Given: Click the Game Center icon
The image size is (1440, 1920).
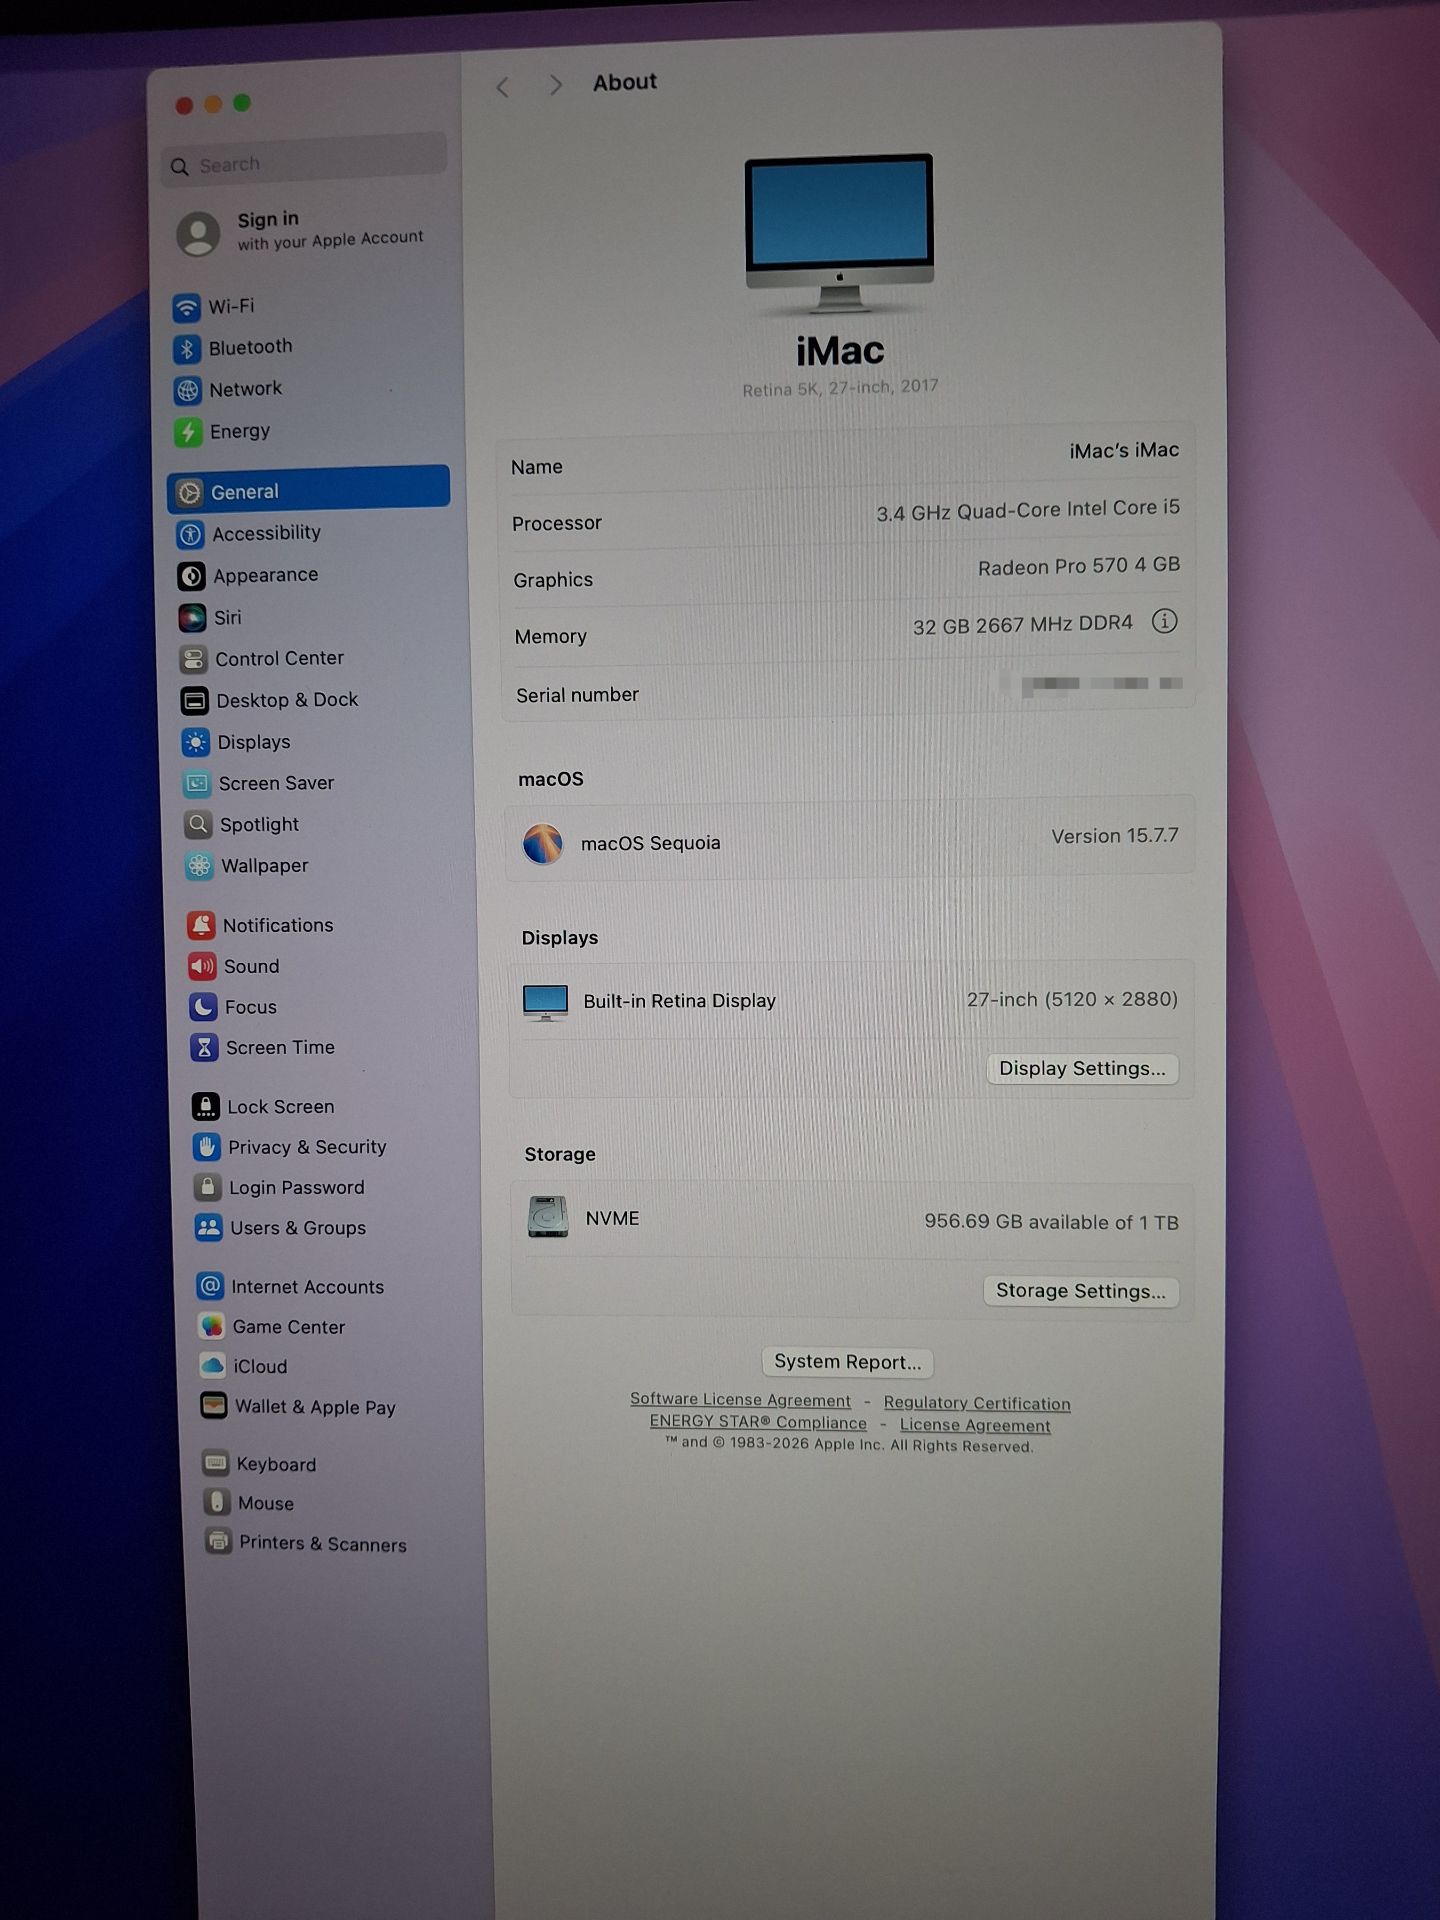Looking at the screenshot, I should [211, 1327].
